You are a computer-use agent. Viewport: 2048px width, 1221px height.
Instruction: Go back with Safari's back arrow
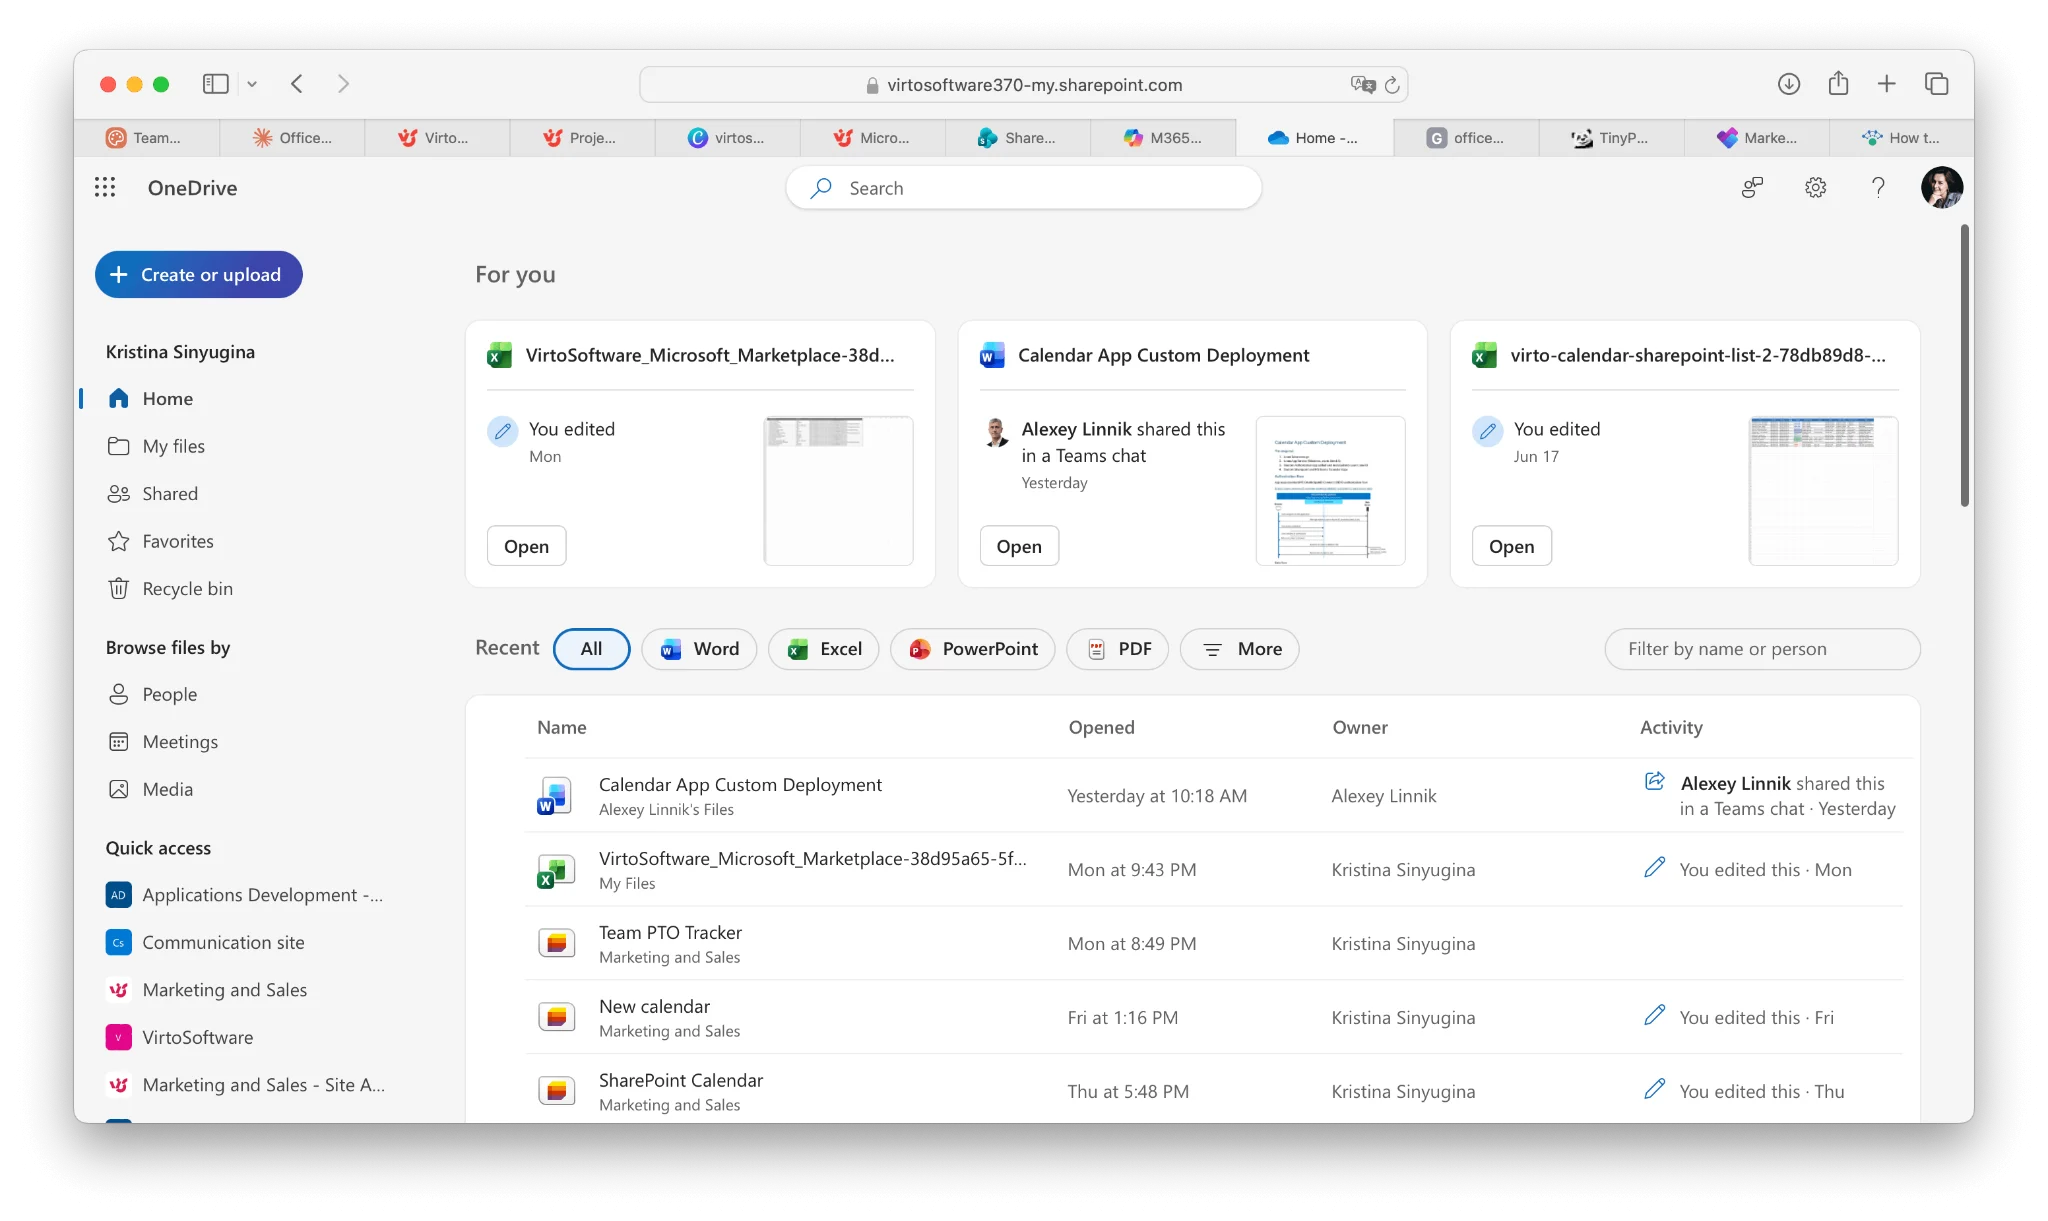[297, 84]
